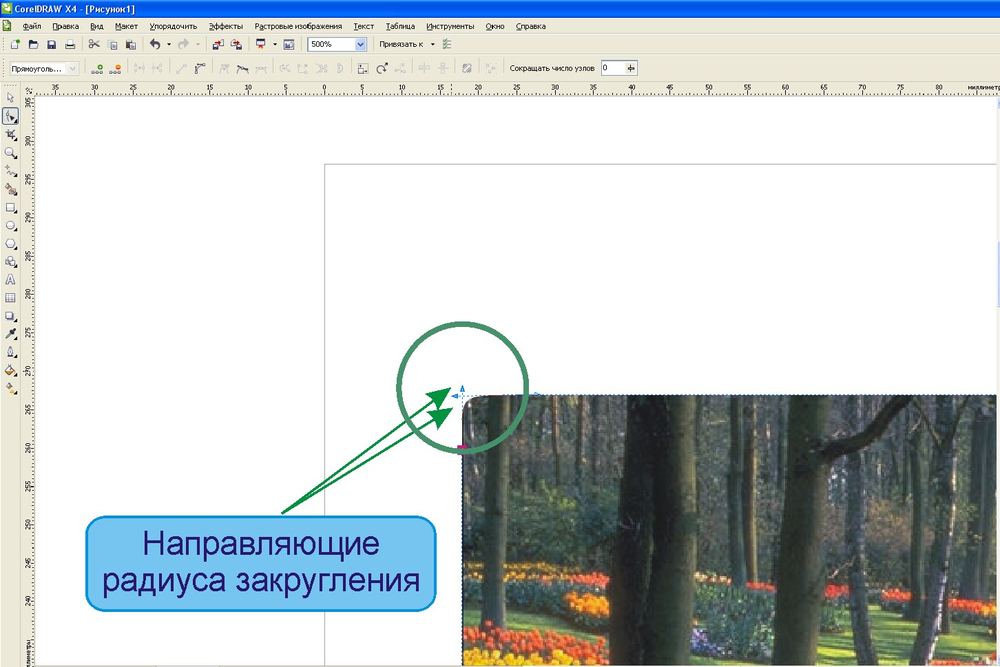Open the Вид menu
This screenshot has width=1000, height=667.
point(96,26)
